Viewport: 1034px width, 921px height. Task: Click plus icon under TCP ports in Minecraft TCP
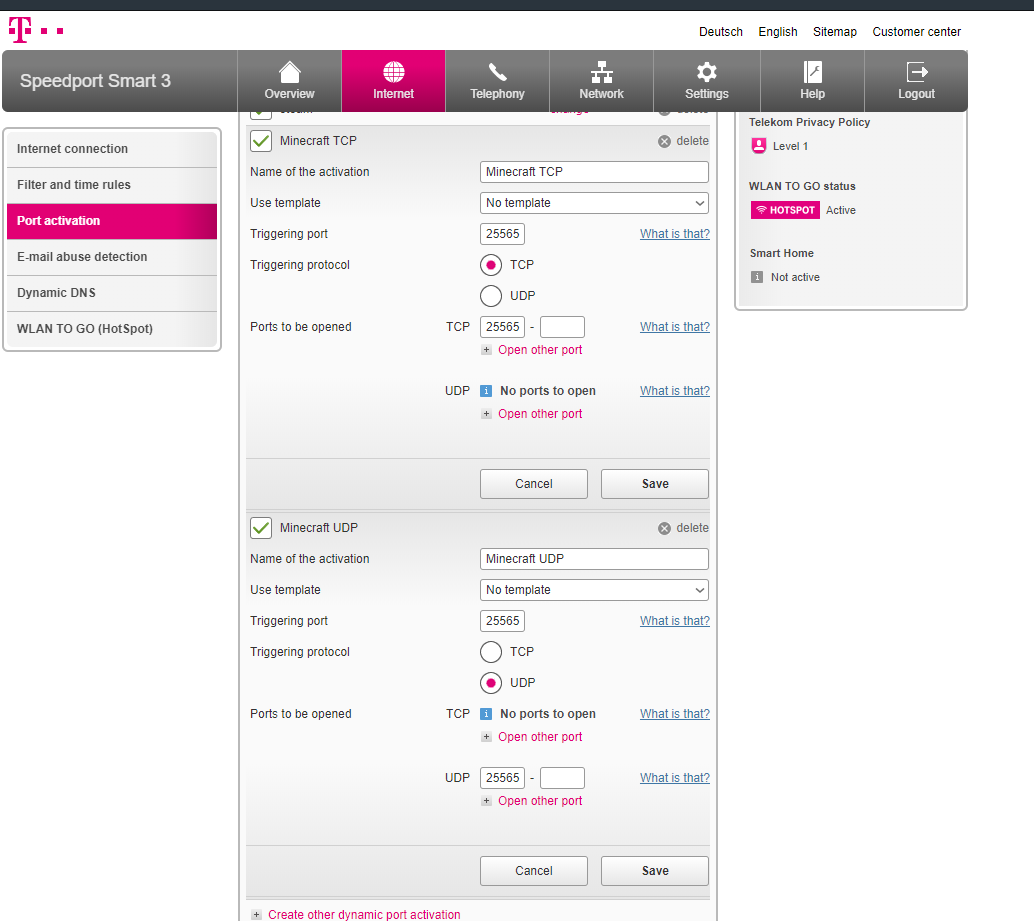[486, 350]
